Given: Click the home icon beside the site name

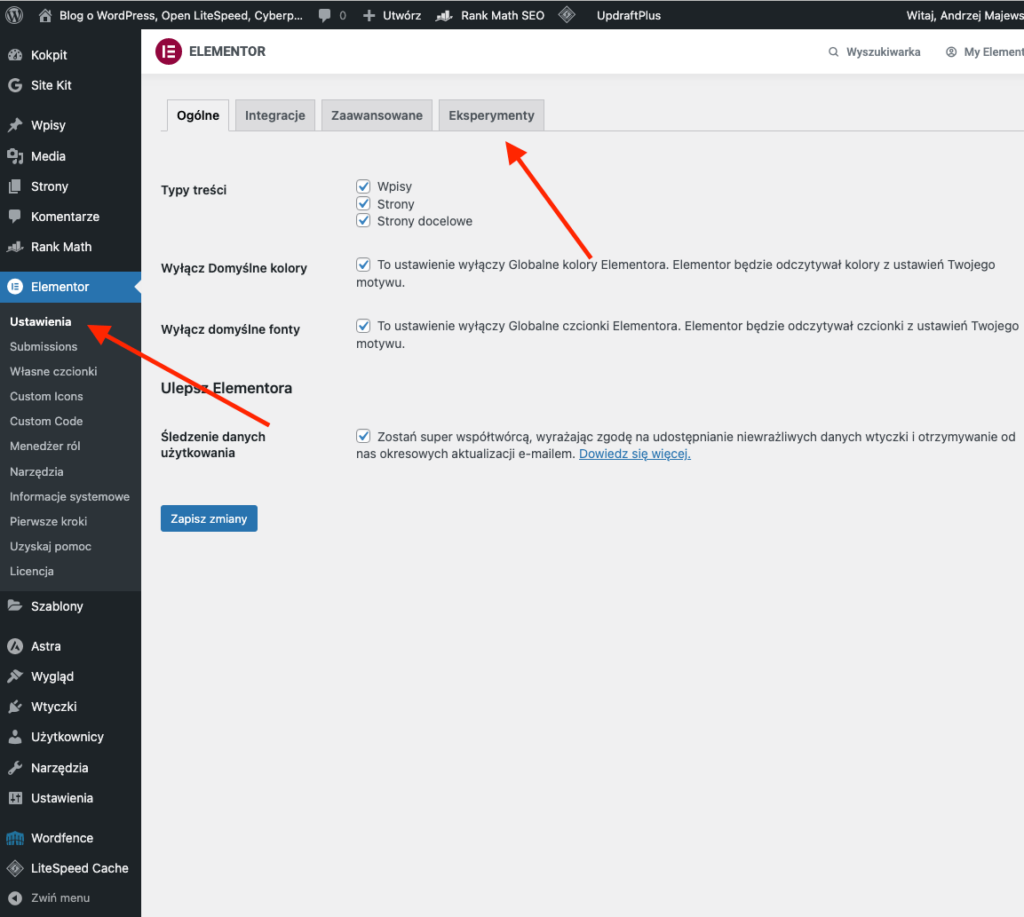Looking at the screenshot, I should [x=45, y=15].
